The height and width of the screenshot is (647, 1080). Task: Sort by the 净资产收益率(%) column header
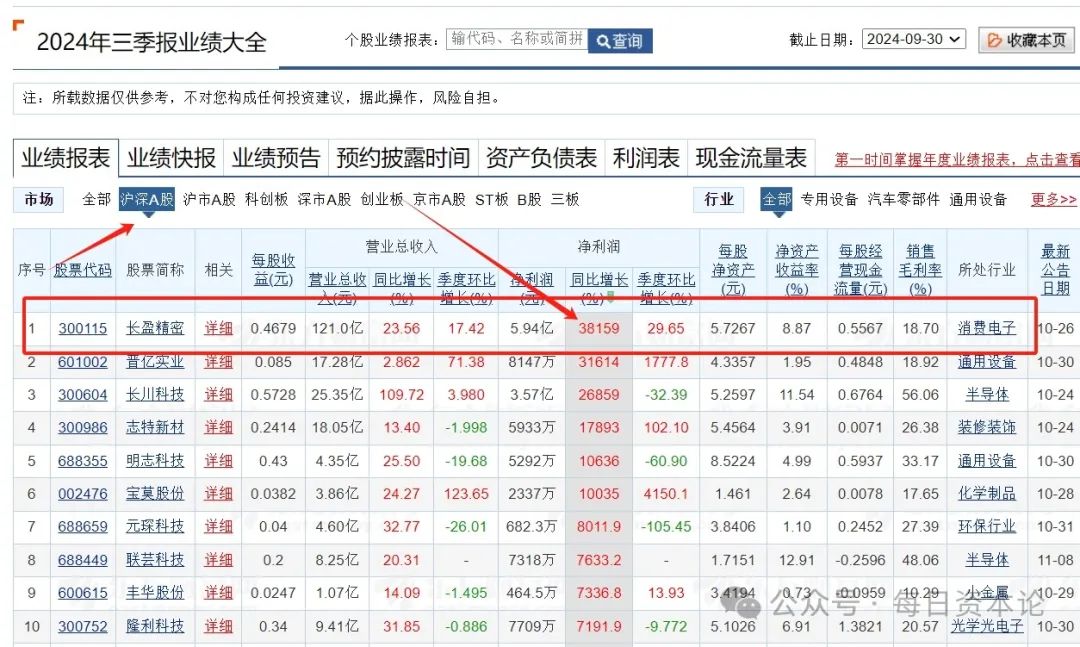797,270
